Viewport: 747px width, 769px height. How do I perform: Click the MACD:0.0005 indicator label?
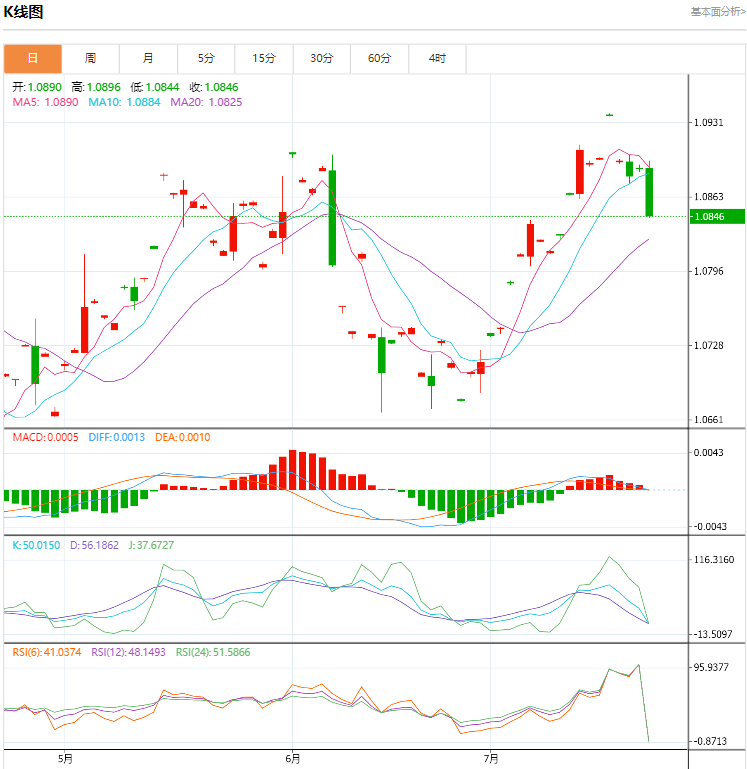tap(45, 437)
